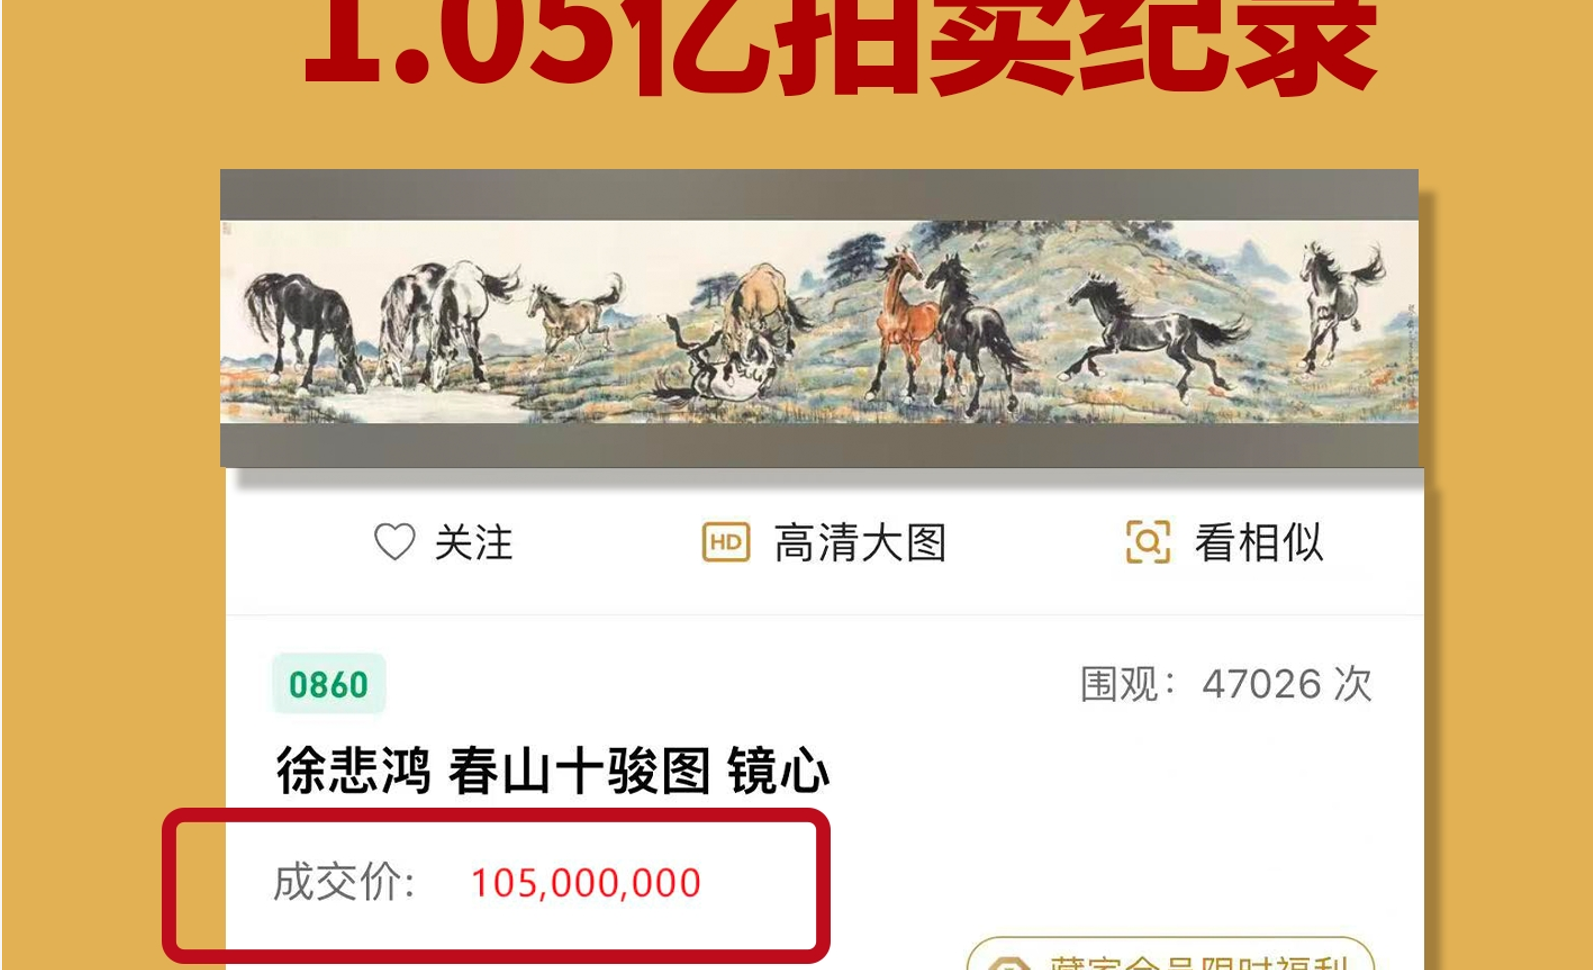Open the 藏家会员限时福利 banner
Screen dimensions: 1593x970
click(x=1170, y=955)
